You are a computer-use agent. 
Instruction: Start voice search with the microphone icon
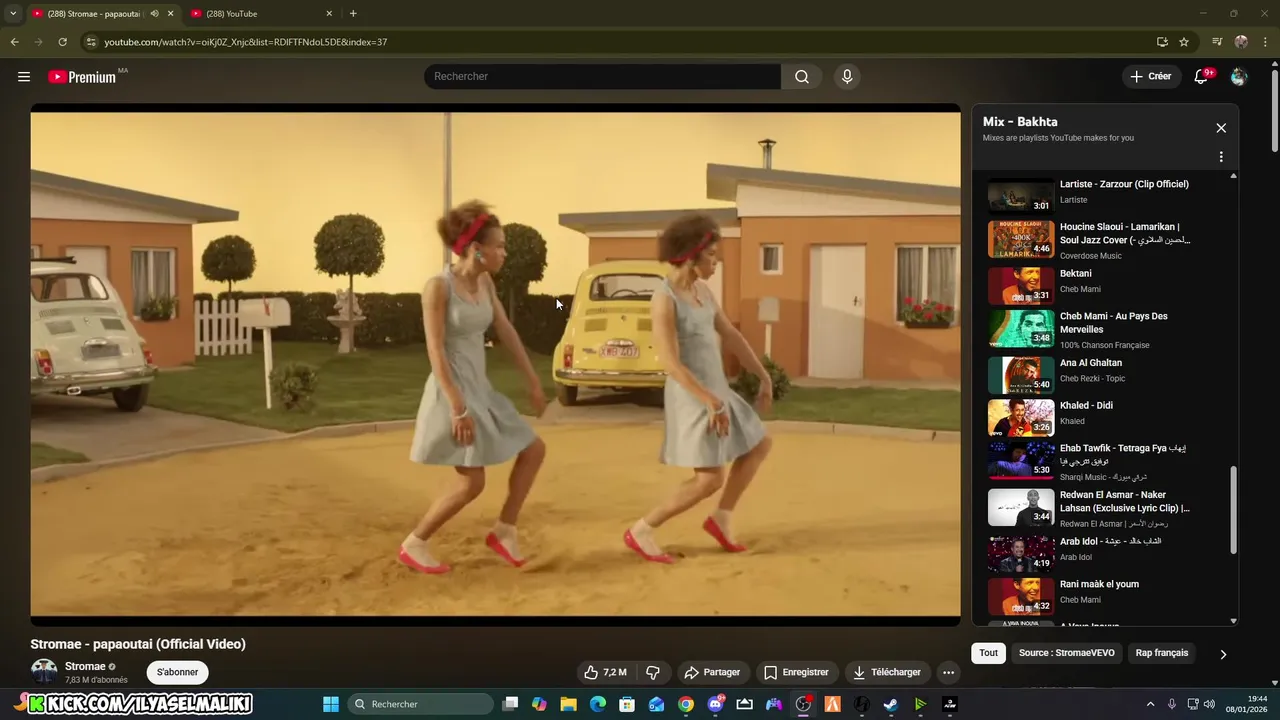(x=847, y=77)
